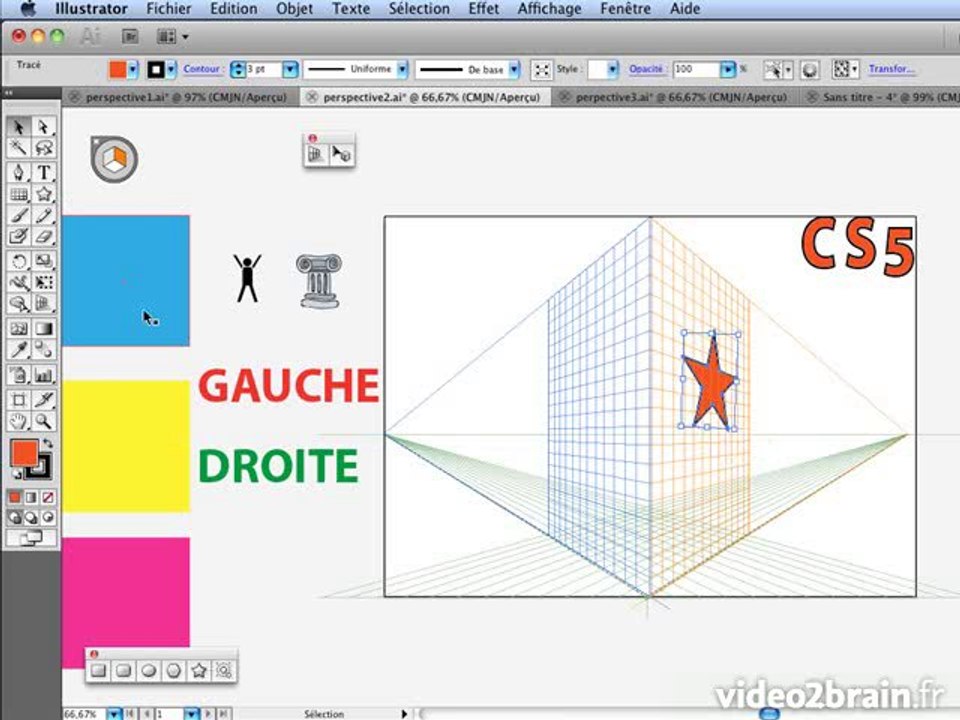
Task: Open the Opacité value dropdown
Action: click(727, 69)
